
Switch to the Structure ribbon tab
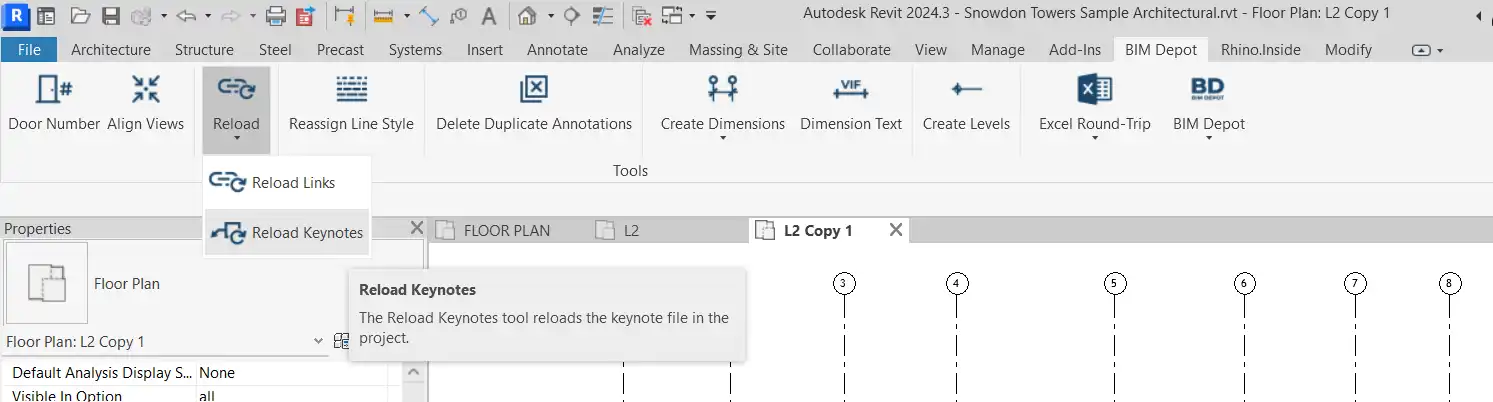(204, 49)
